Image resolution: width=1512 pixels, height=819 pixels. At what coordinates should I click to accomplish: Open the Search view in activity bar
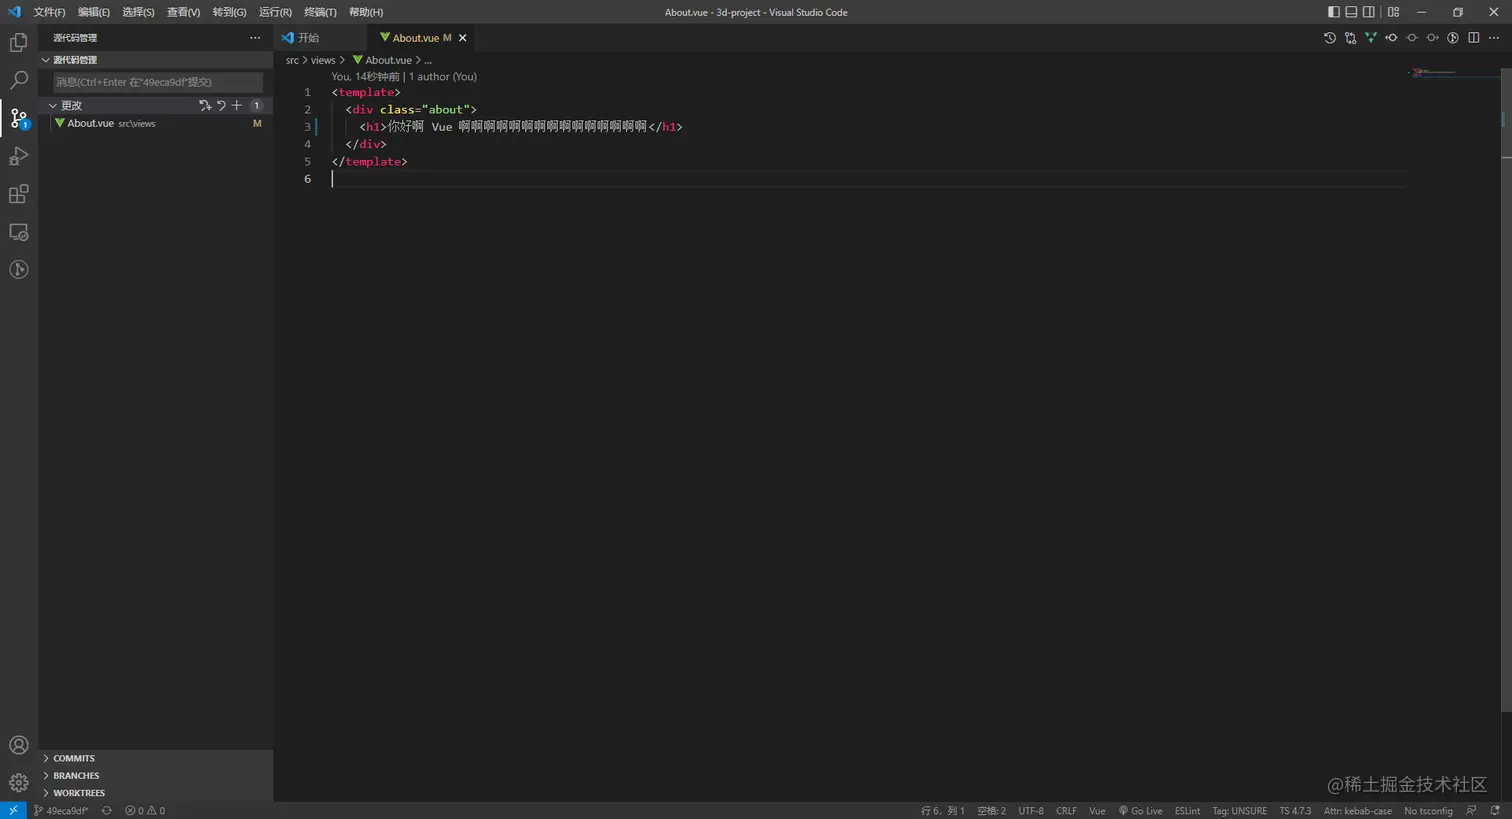coord(18,80)
